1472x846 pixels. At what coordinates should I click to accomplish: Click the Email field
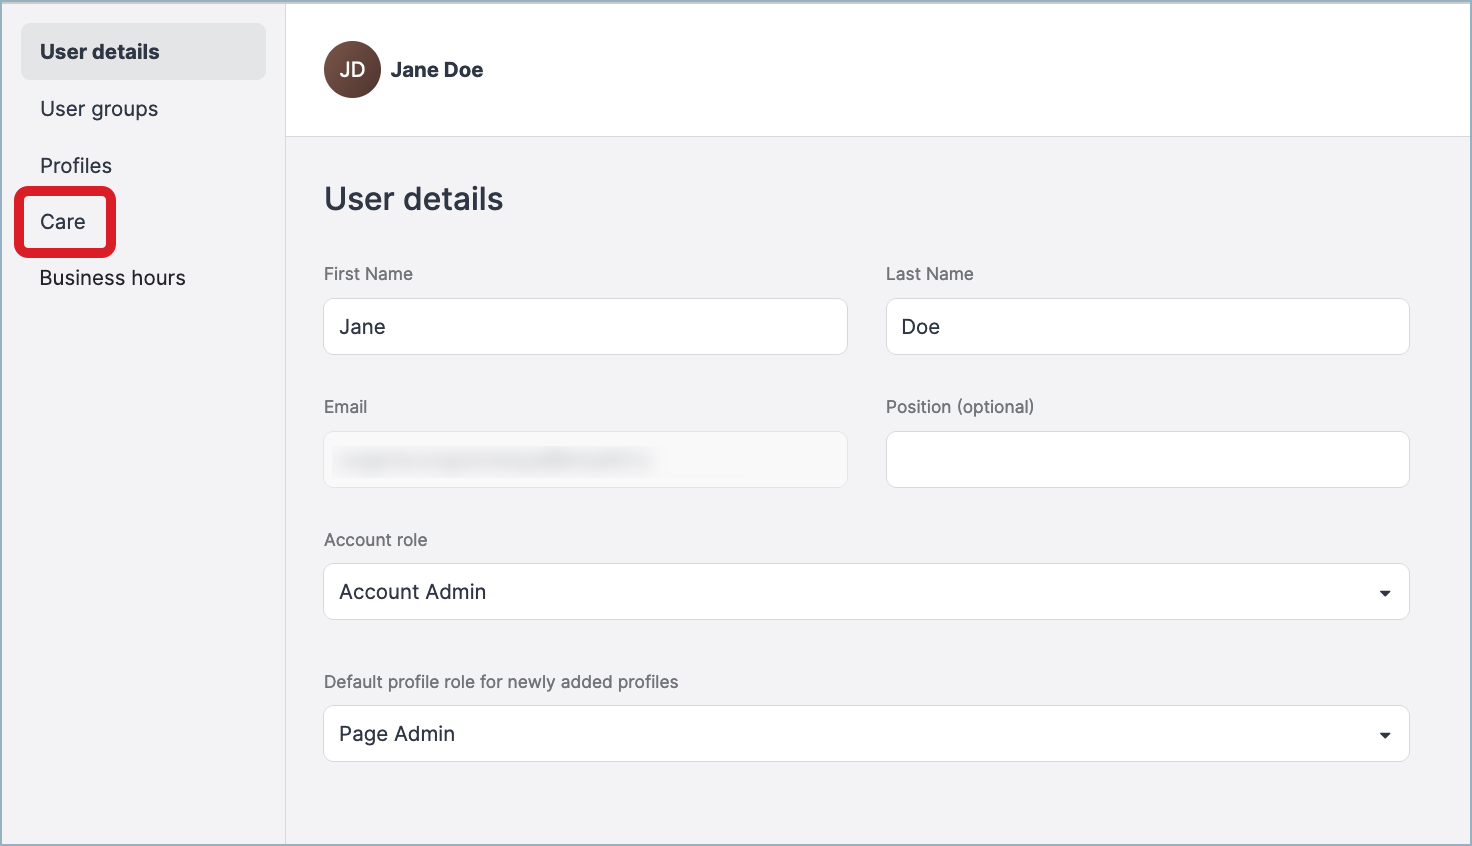[x=584, y=459]
